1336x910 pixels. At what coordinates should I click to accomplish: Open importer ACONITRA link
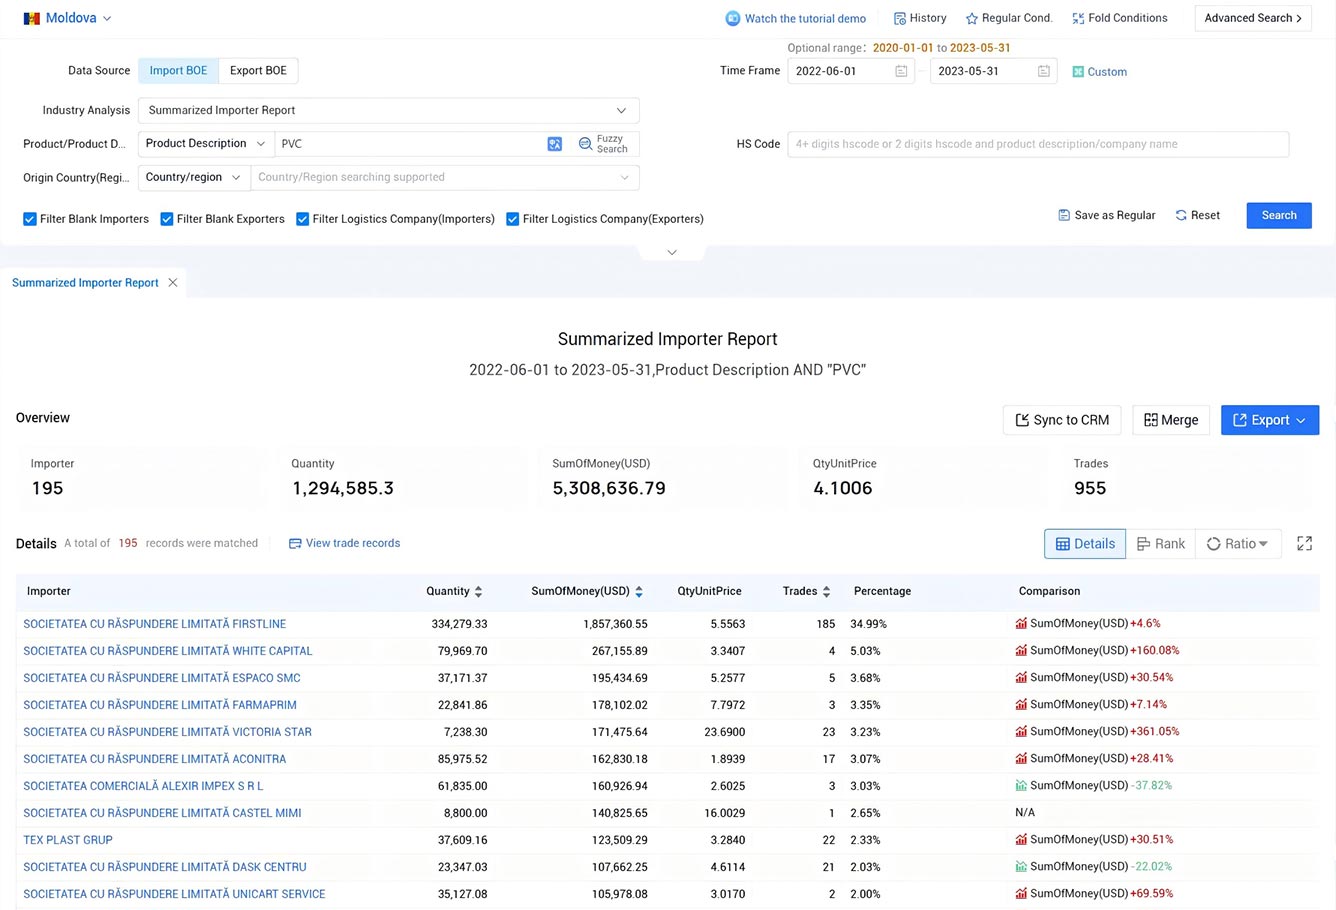[x=155, y=759]
